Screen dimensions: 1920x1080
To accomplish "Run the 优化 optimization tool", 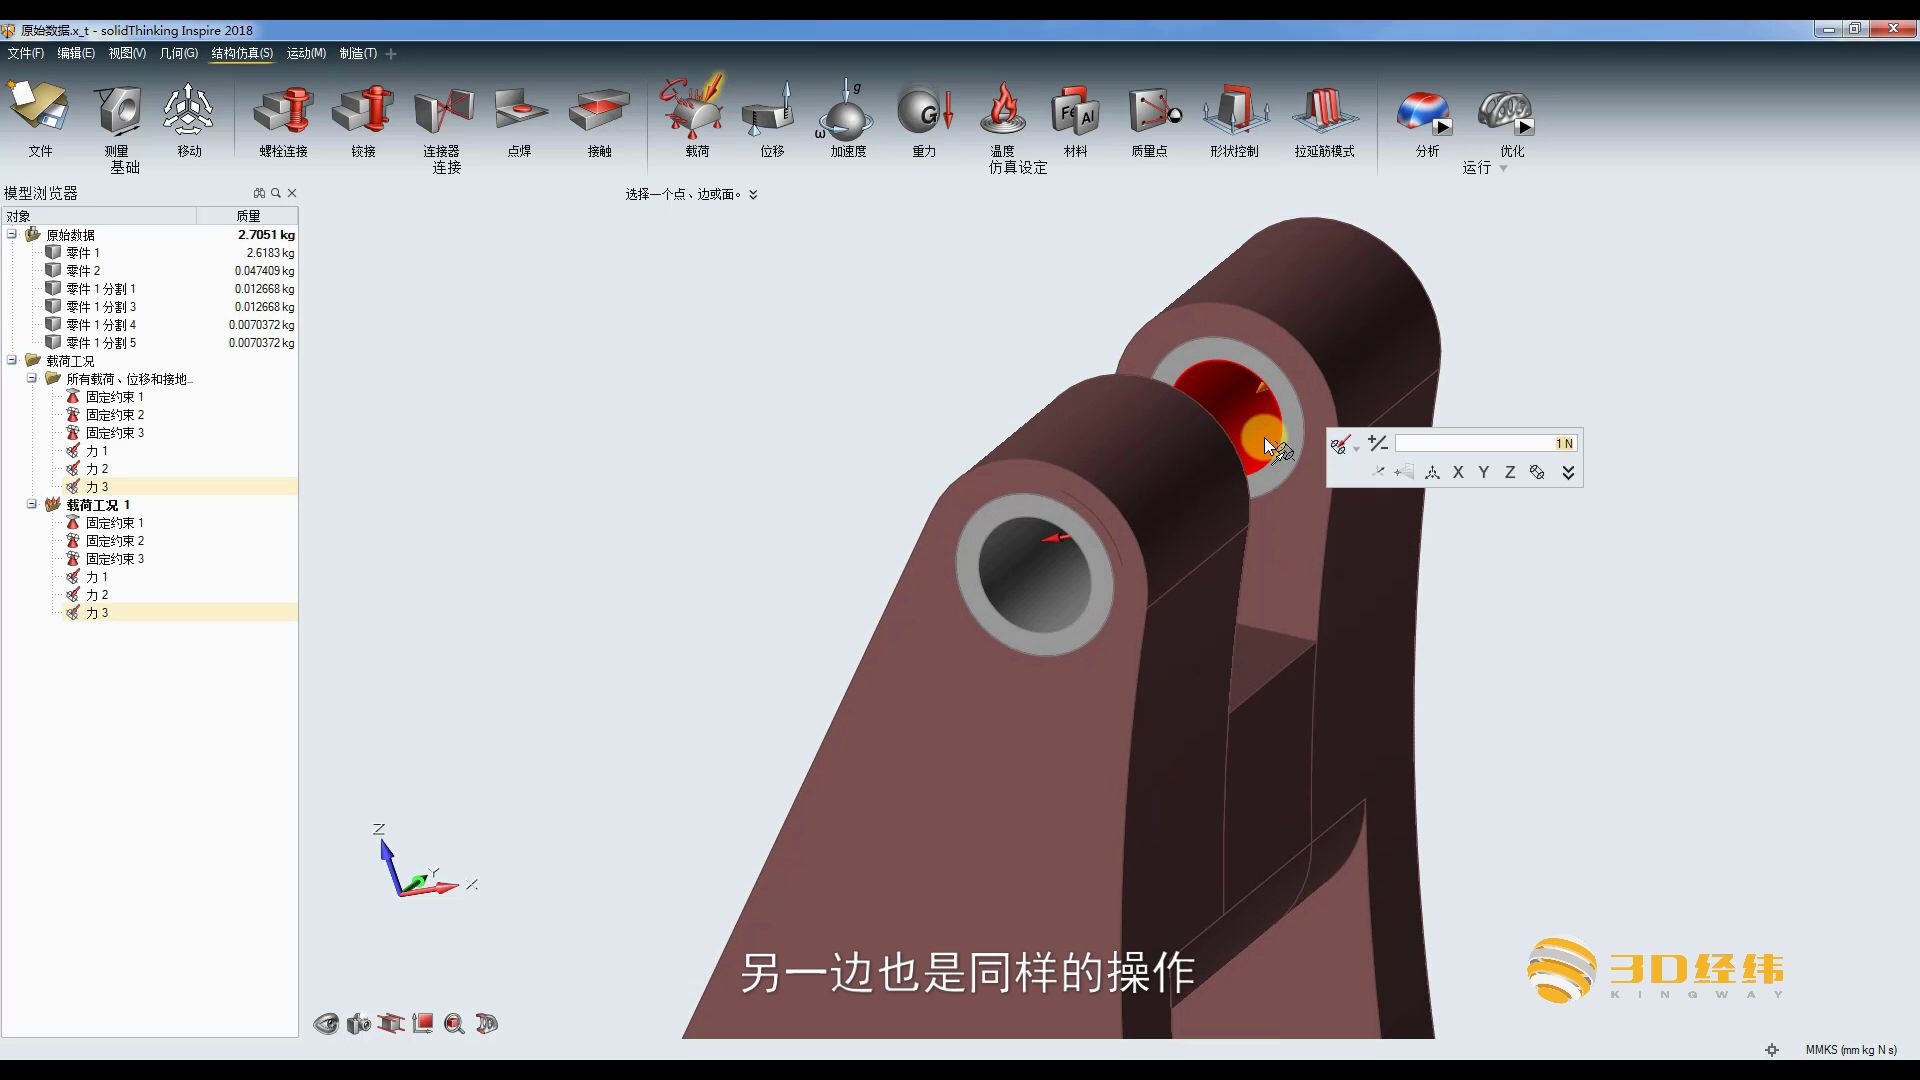I will pyautogui.click(x=1506, y=112).
